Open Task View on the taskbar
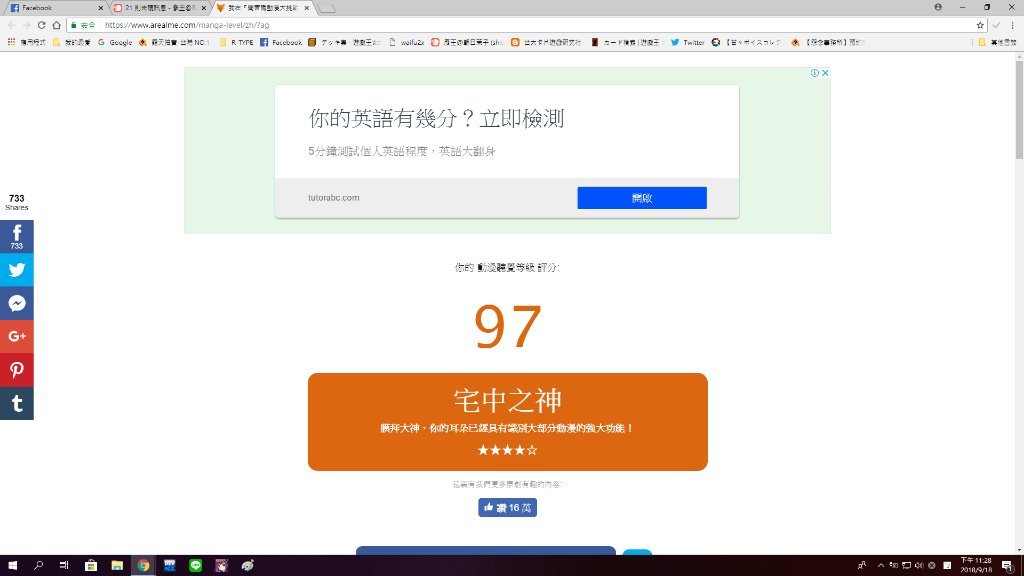Viewport: 1024px width, 576px height. point(64,566)
